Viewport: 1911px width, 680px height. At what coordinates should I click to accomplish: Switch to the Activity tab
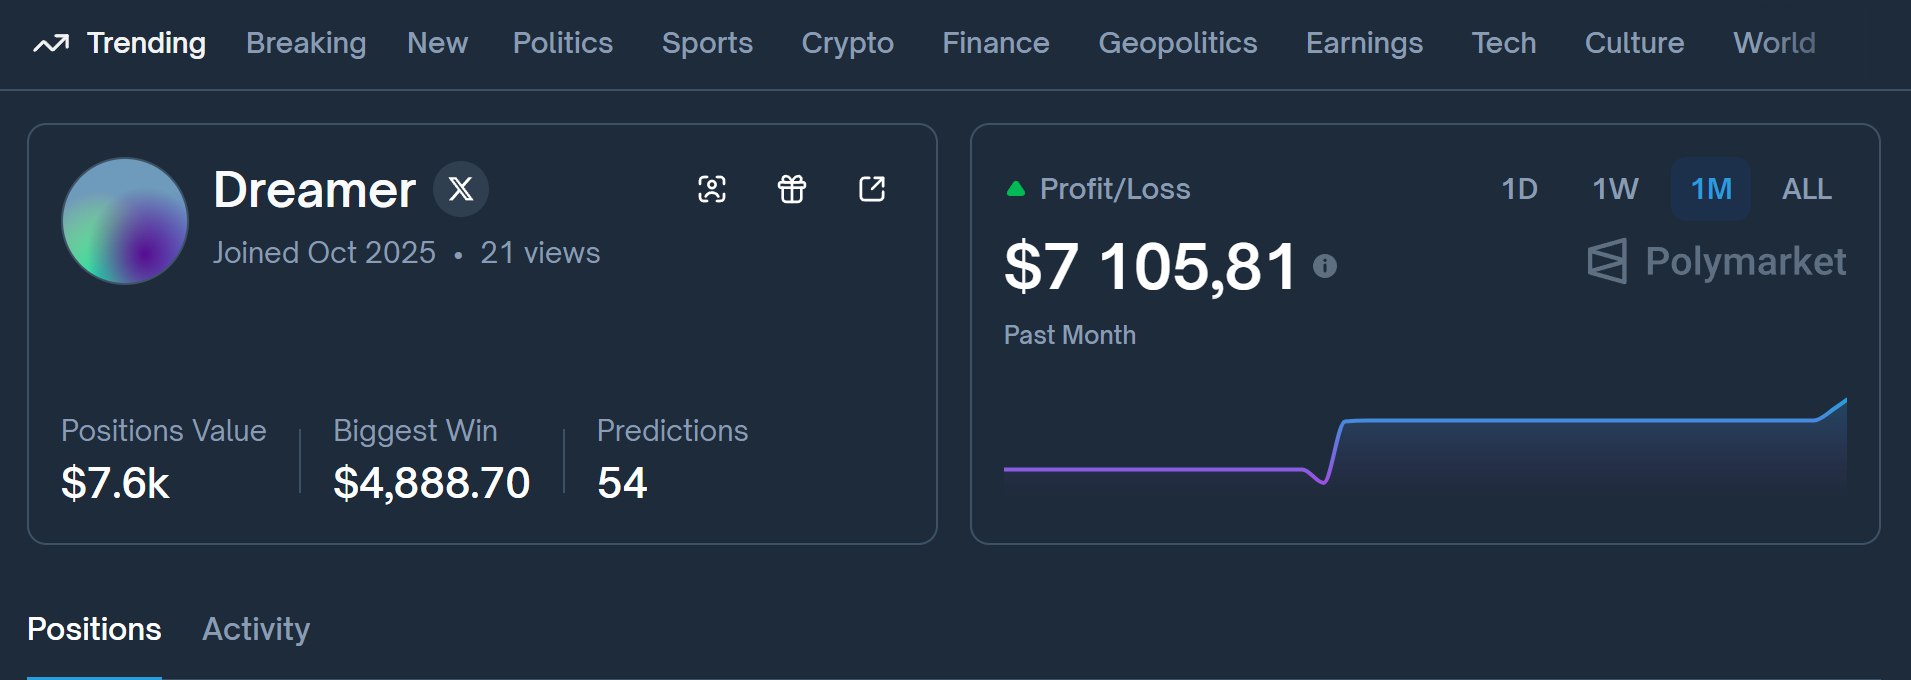coord(256,629)
